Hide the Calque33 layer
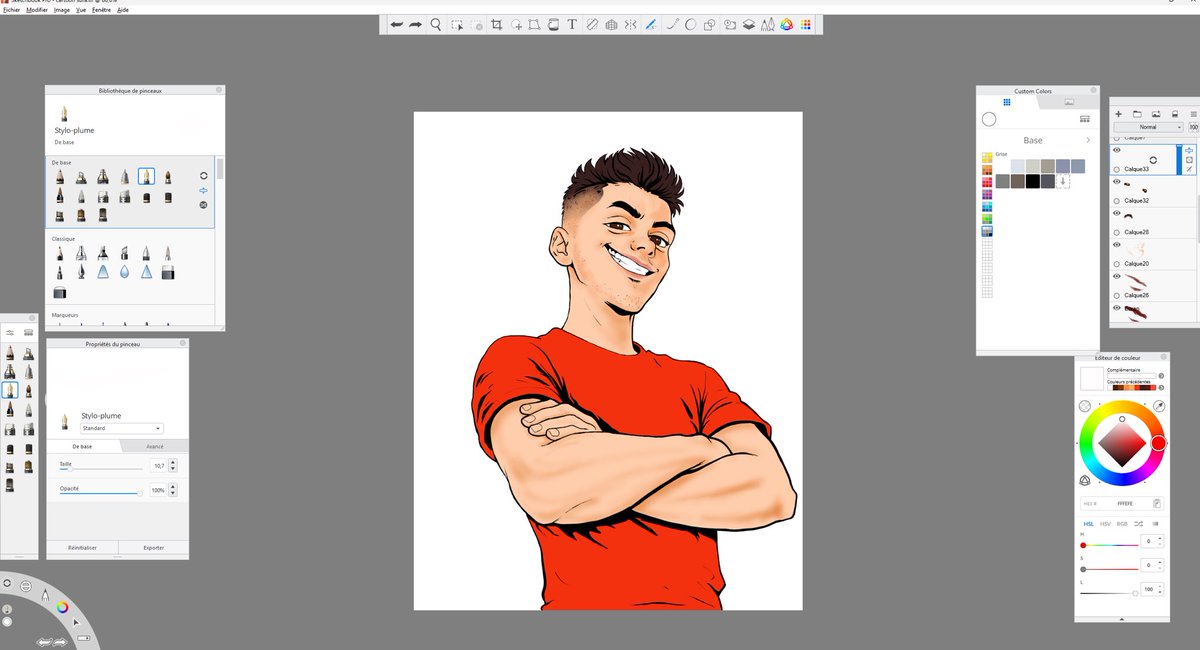 (x=1116, y=150)
